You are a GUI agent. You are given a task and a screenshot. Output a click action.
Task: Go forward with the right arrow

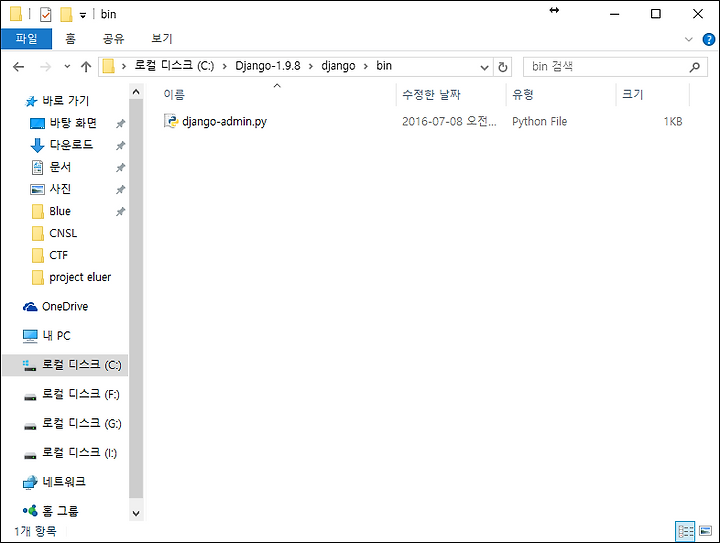click(x=45, y=67)
